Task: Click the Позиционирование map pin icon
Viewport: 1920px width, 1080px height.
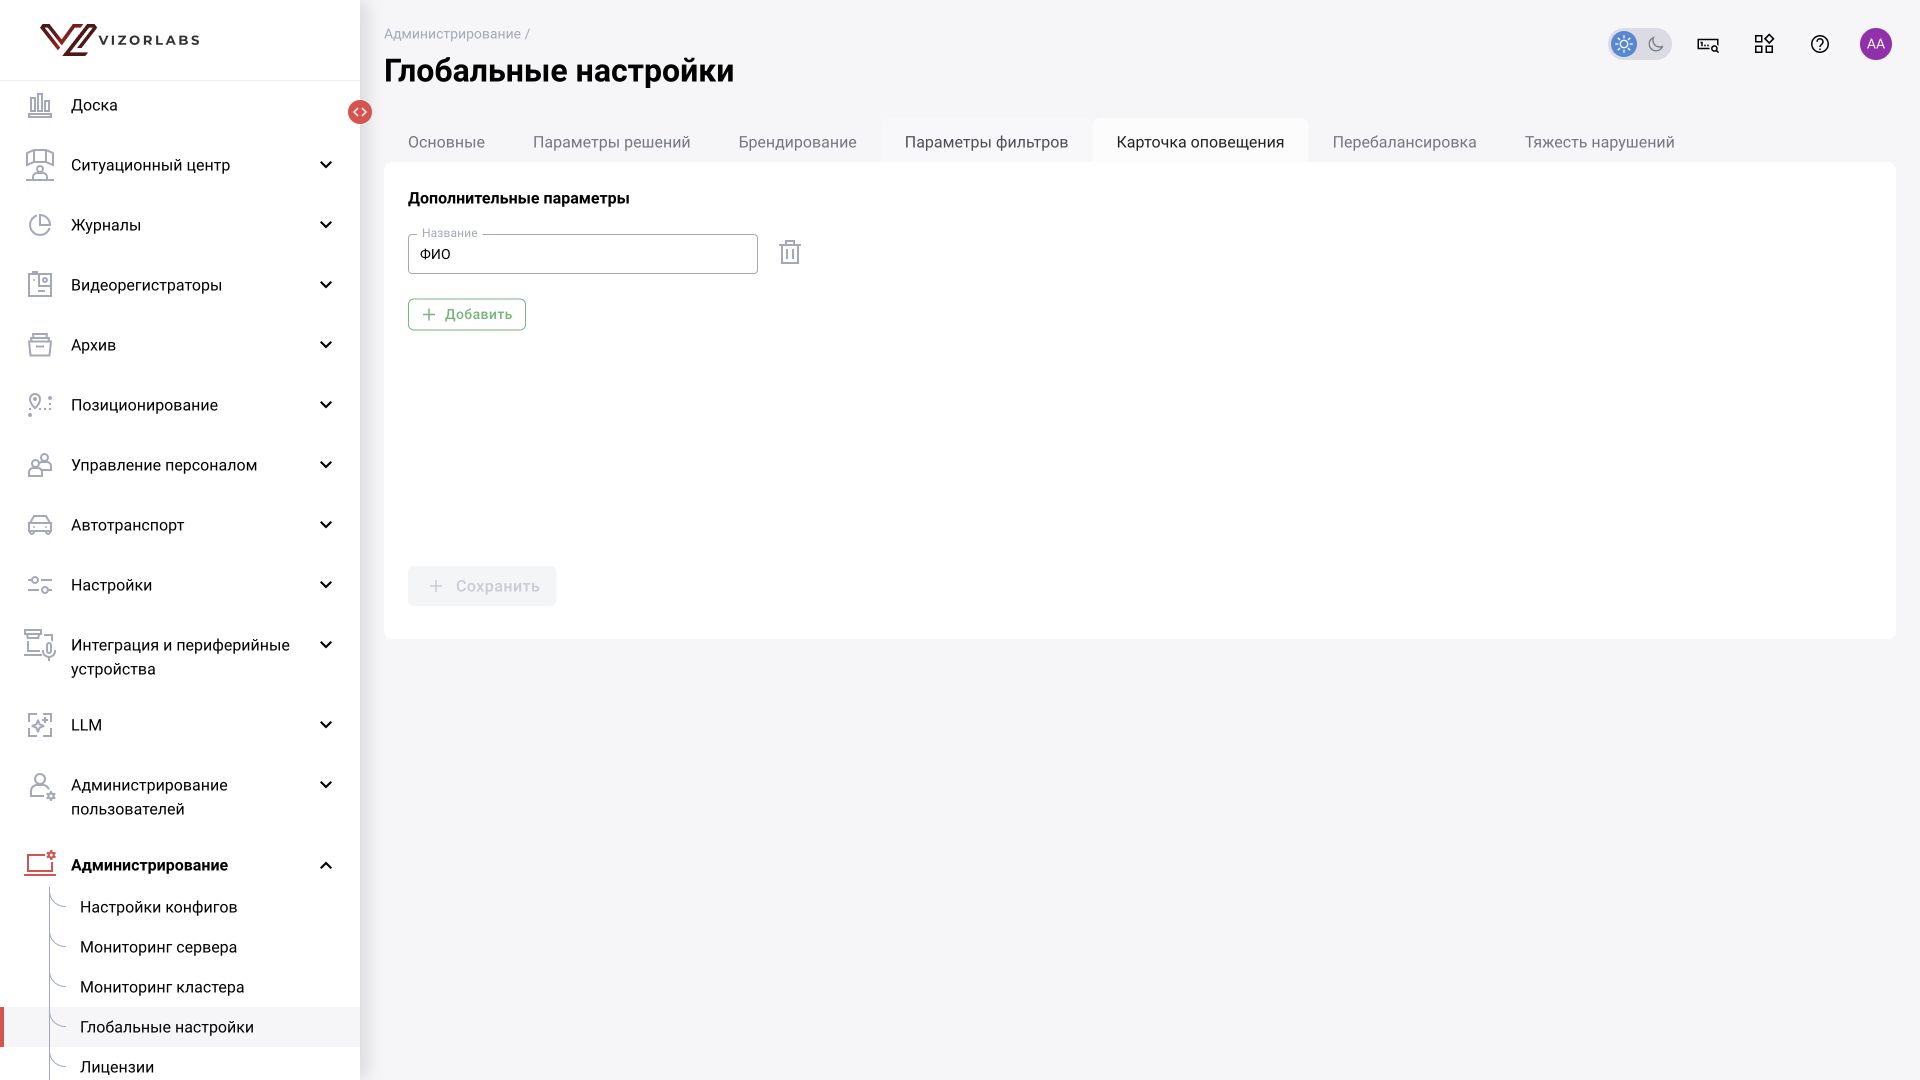Action: (x=40, y=405)
